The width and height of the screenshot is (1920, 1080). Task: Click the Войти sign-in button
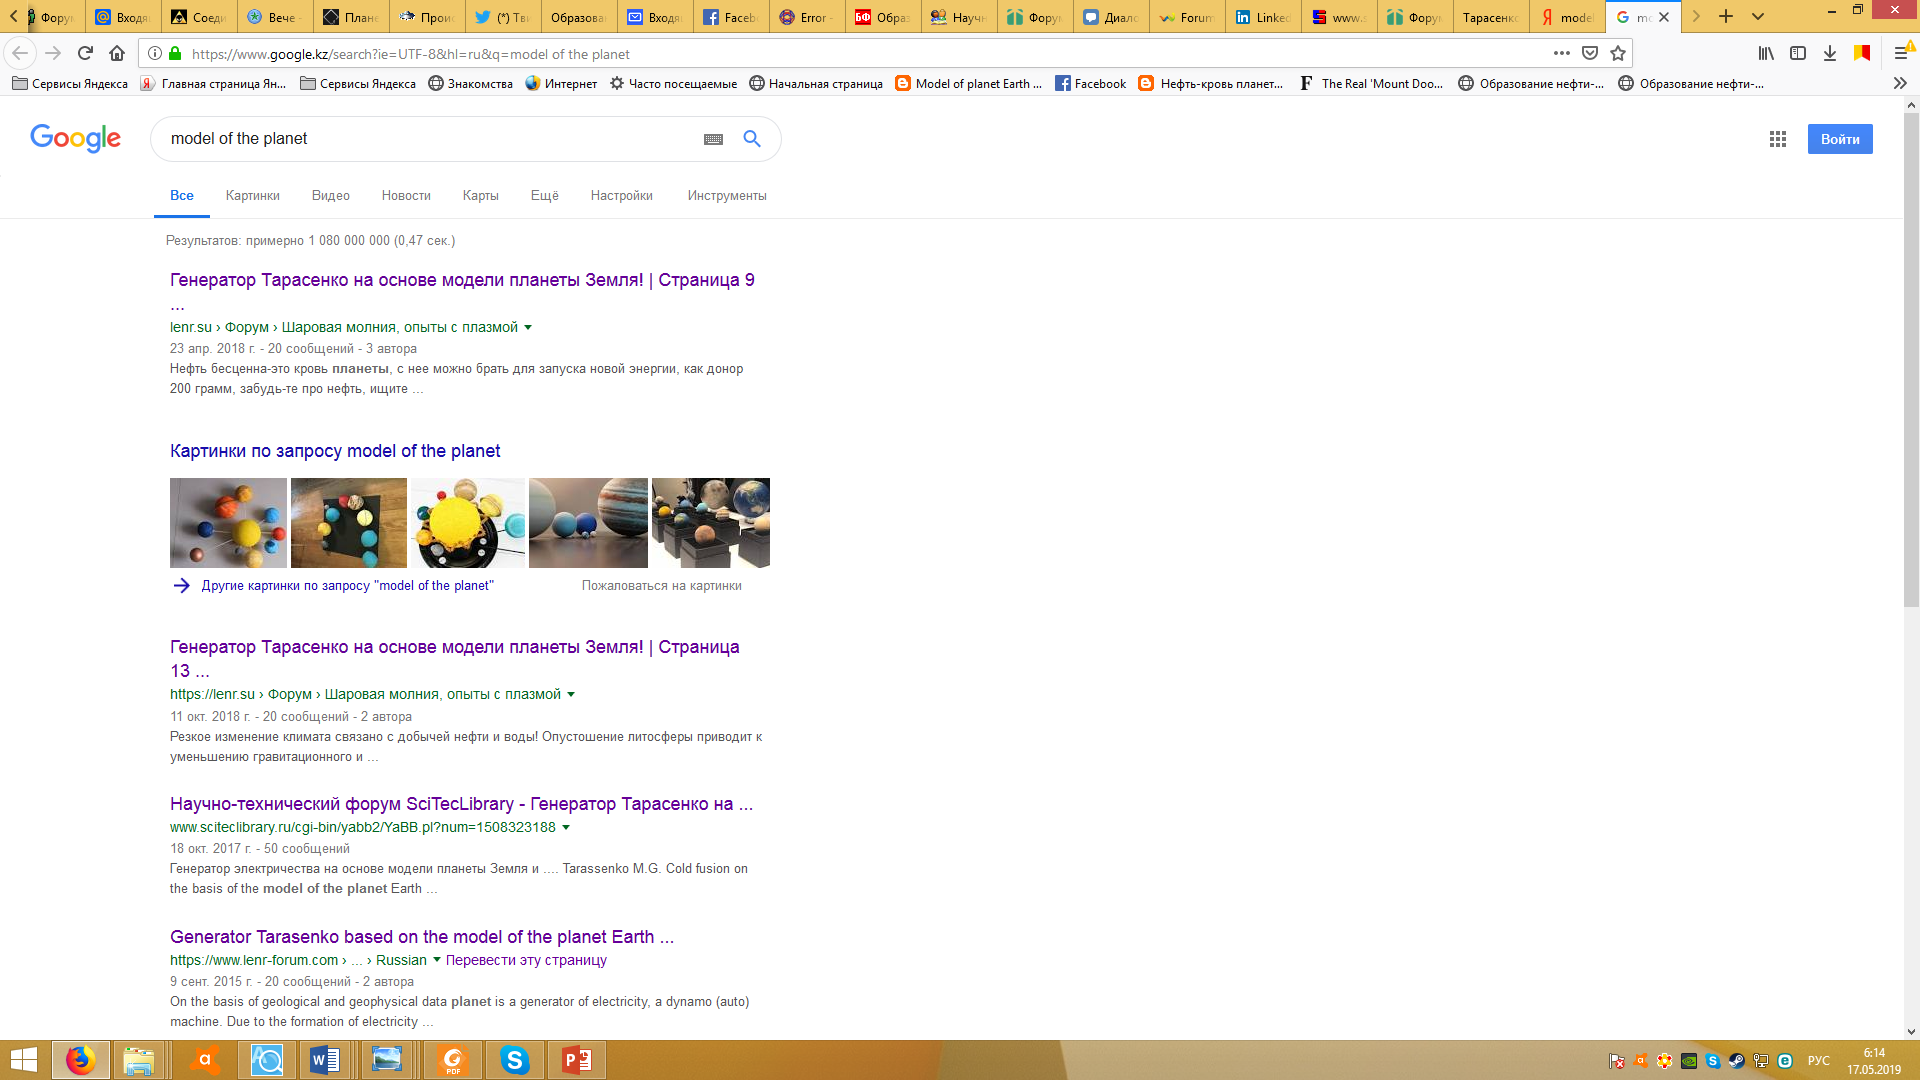click(1839, 139)
